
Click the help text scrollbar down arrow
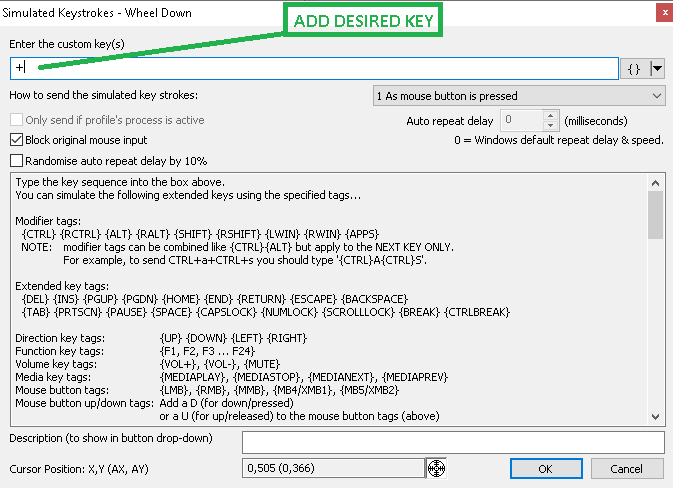[x=655, y=416]
